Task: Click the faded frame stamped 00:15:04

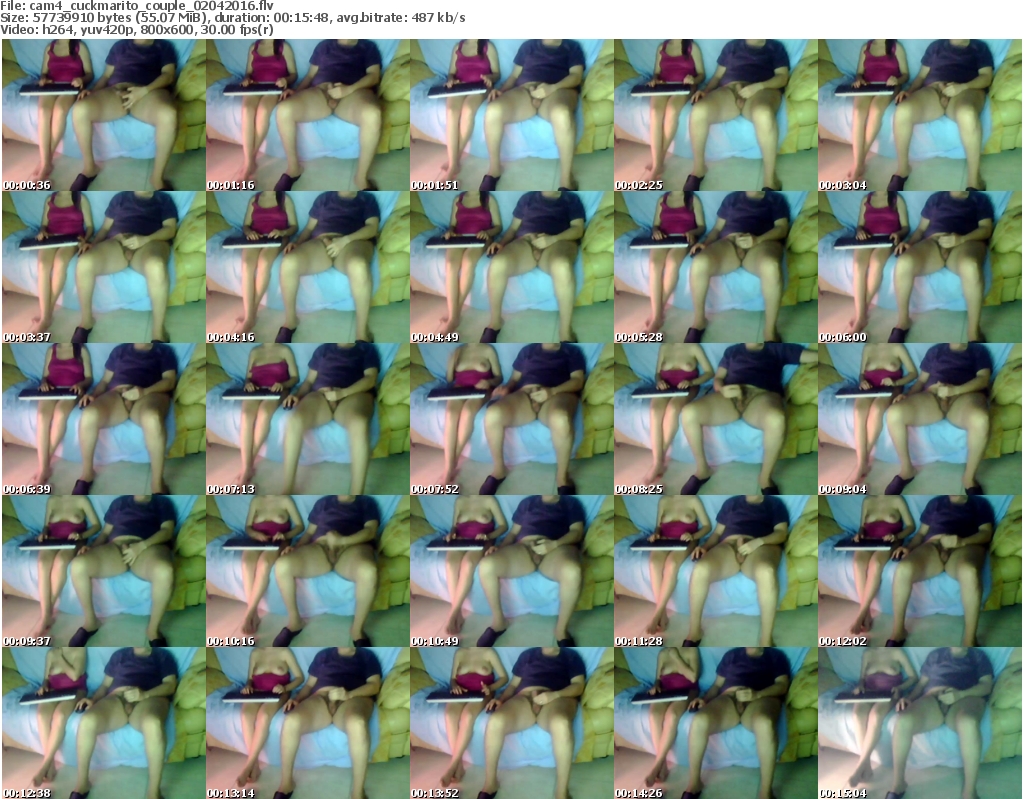Action: [x=919, y=723]
